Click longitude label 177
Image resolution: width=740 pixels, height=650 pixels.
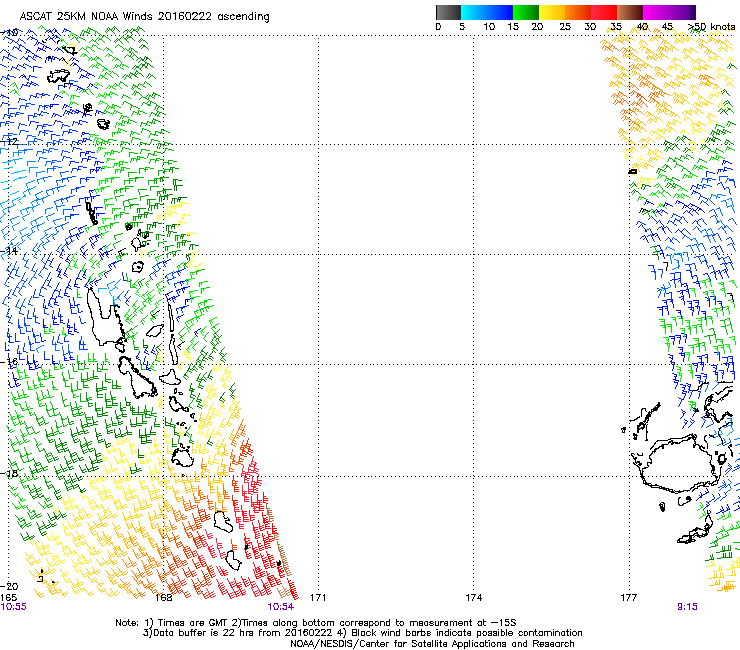click(x=629, y=598)
